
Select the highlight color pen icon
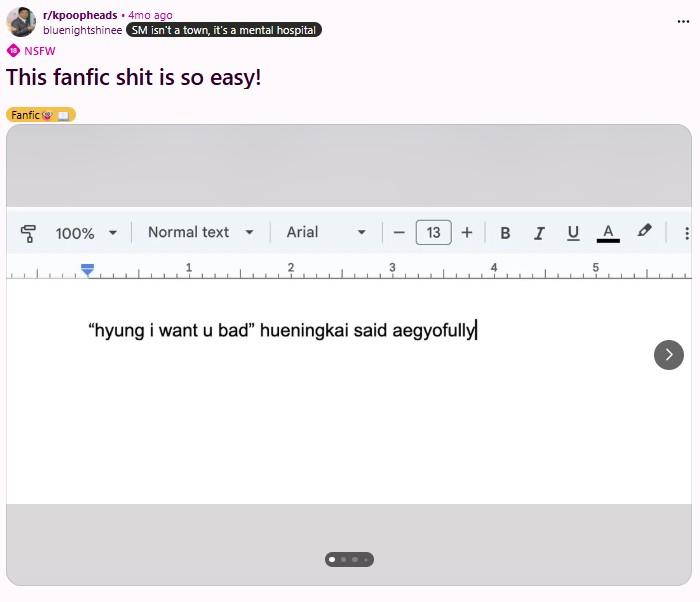pyautogui.click(x=644, y=231)
